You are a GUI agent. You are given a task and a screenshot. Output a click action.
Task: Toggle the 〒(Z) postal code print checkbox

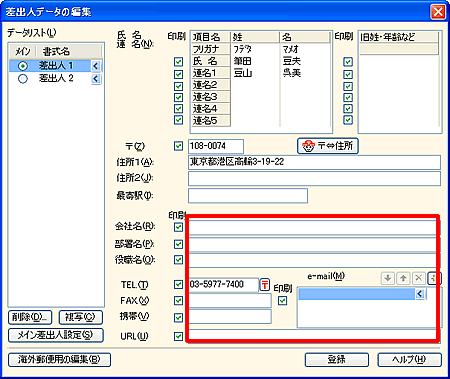[x=179, y=146]
